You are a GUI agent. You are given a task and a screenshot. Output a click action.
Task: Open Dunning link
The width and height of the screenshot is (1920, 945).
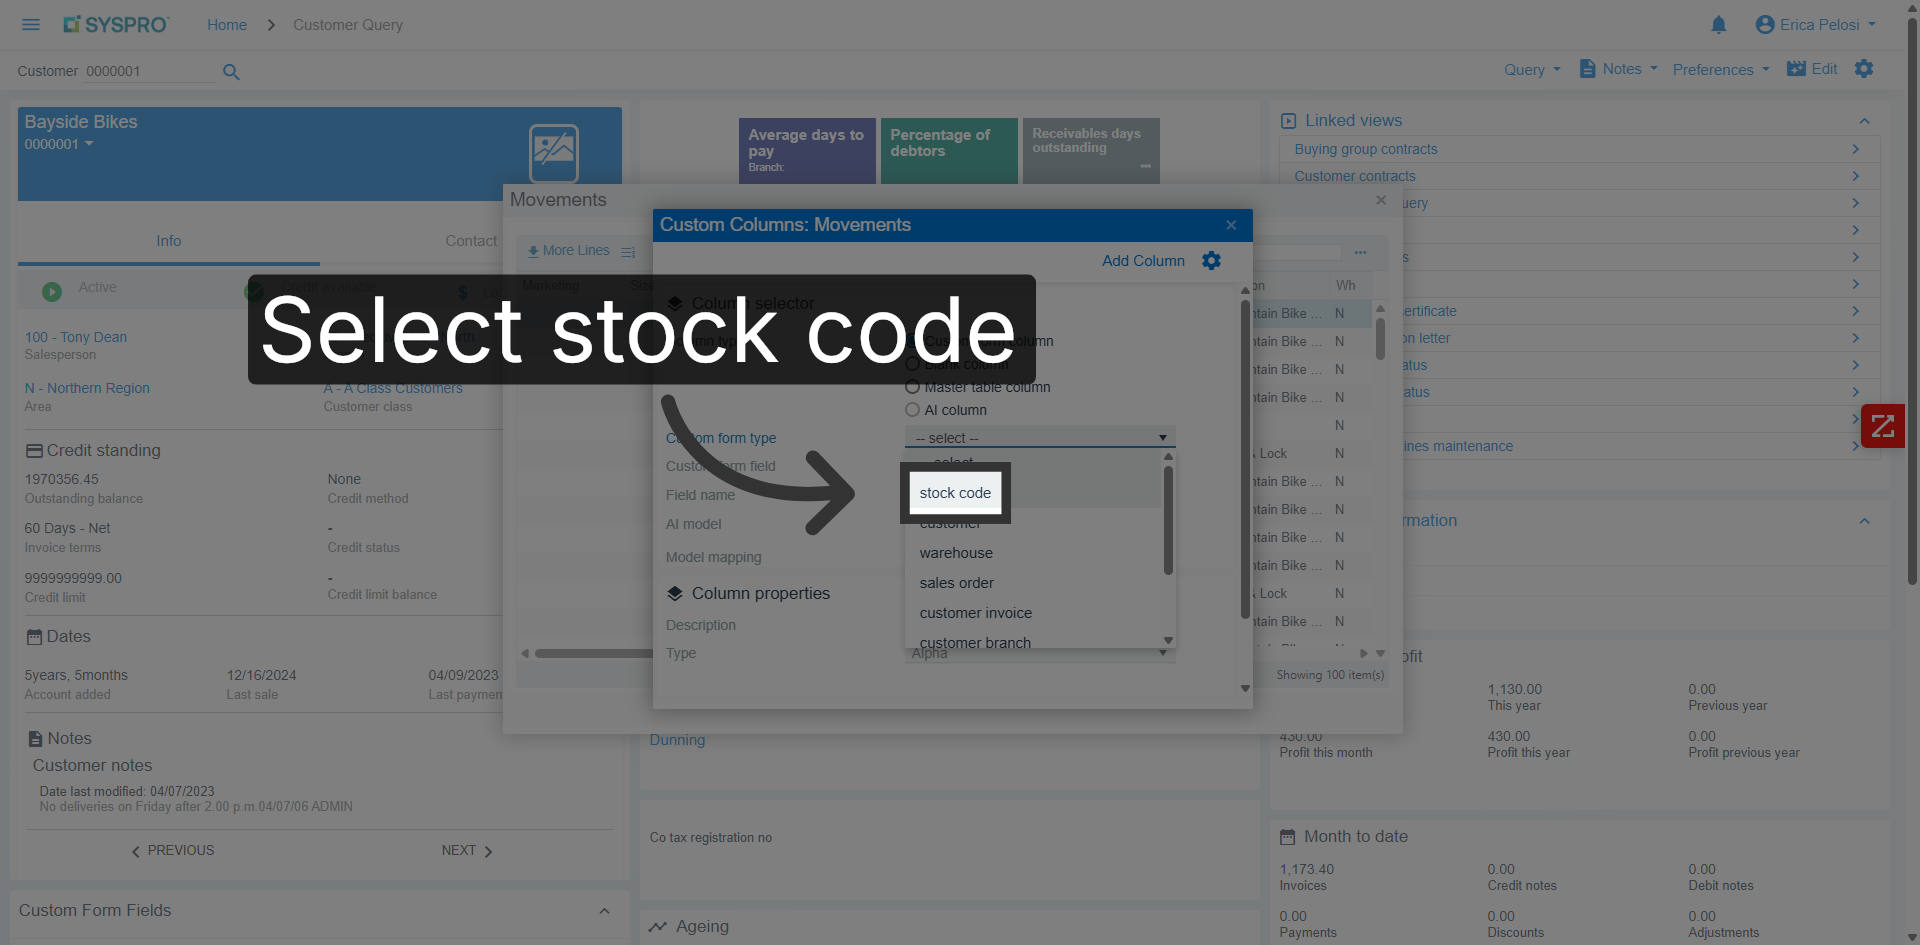pos(677,740)
